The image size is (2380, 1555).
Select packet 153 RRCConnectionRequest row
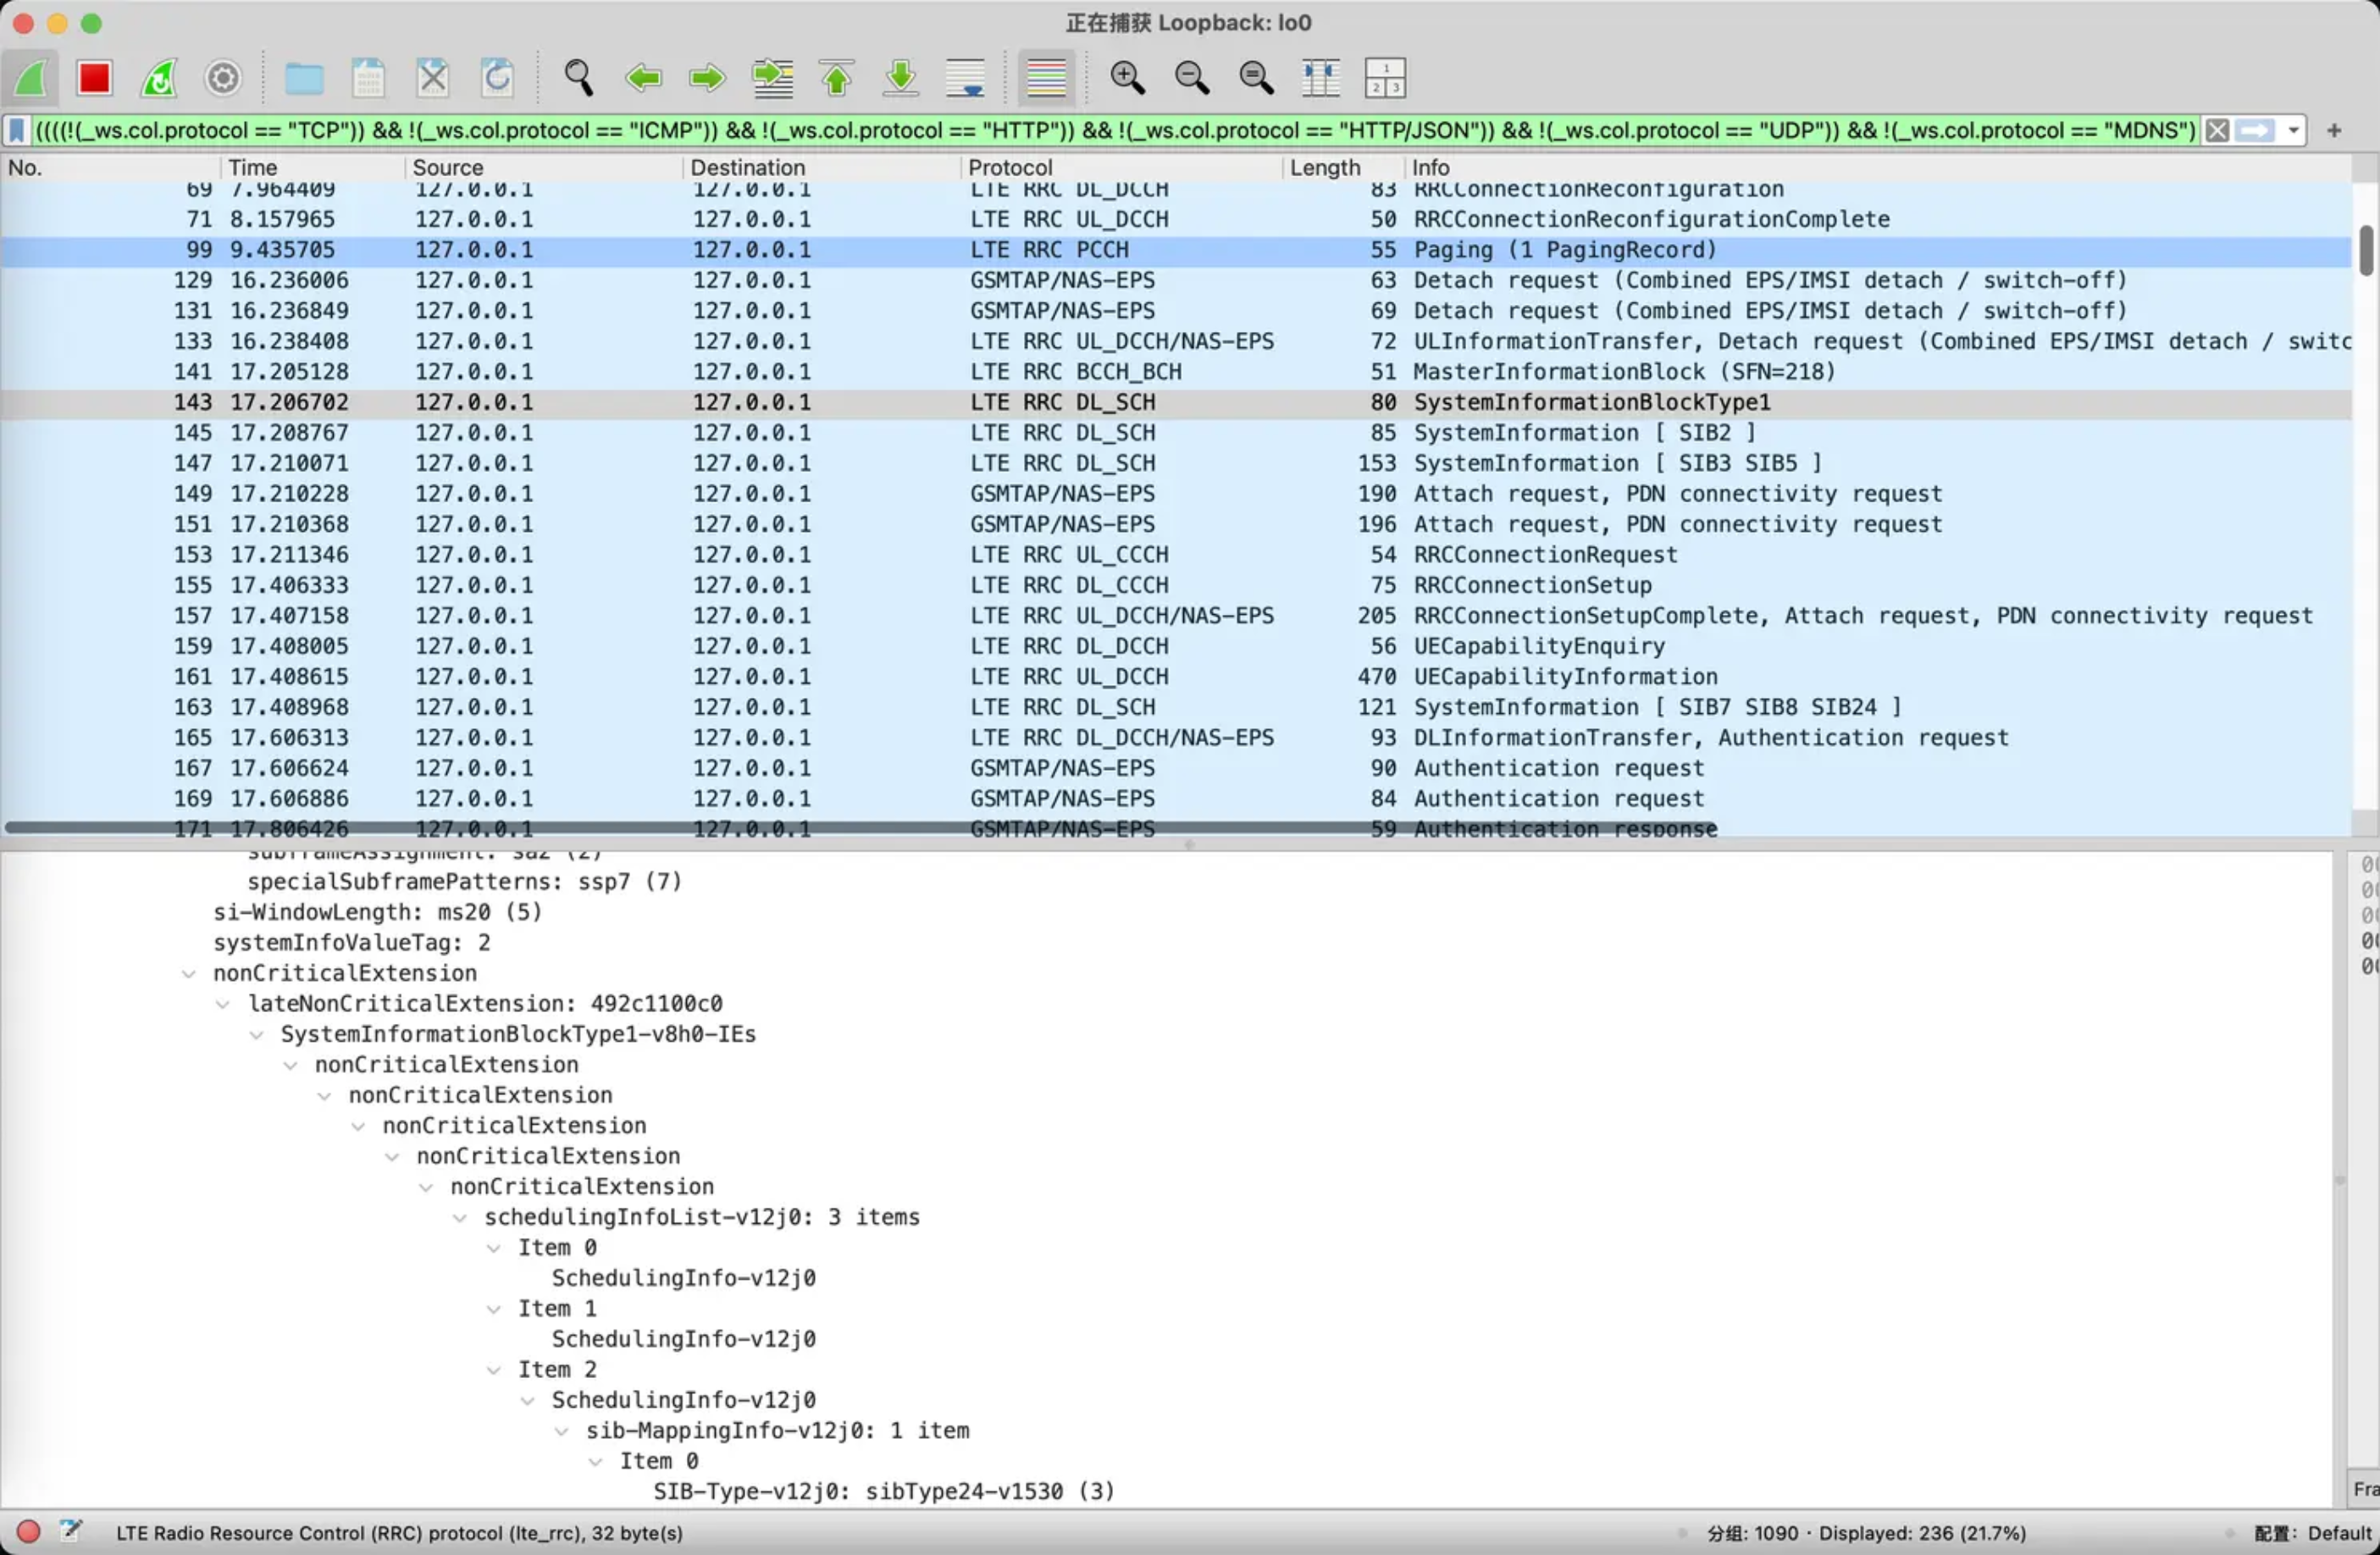1175,554
